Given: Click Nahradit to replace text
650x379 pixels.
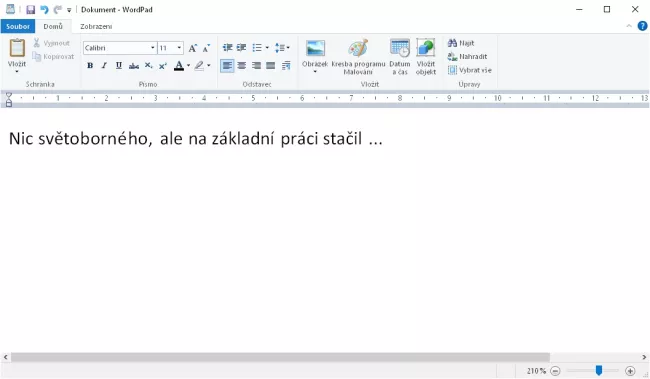Looking at the screenshot, I should [x=467, y=56].
